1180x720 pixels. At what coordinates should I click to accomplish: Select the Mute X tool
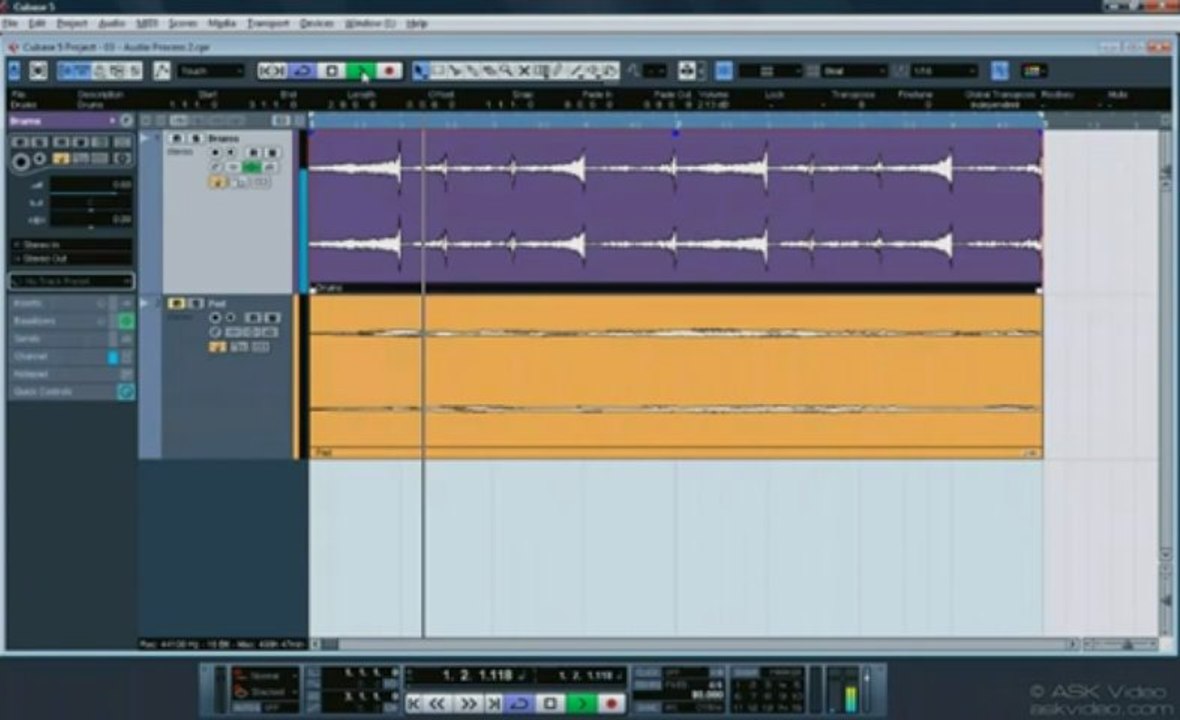tap(524, 71)
